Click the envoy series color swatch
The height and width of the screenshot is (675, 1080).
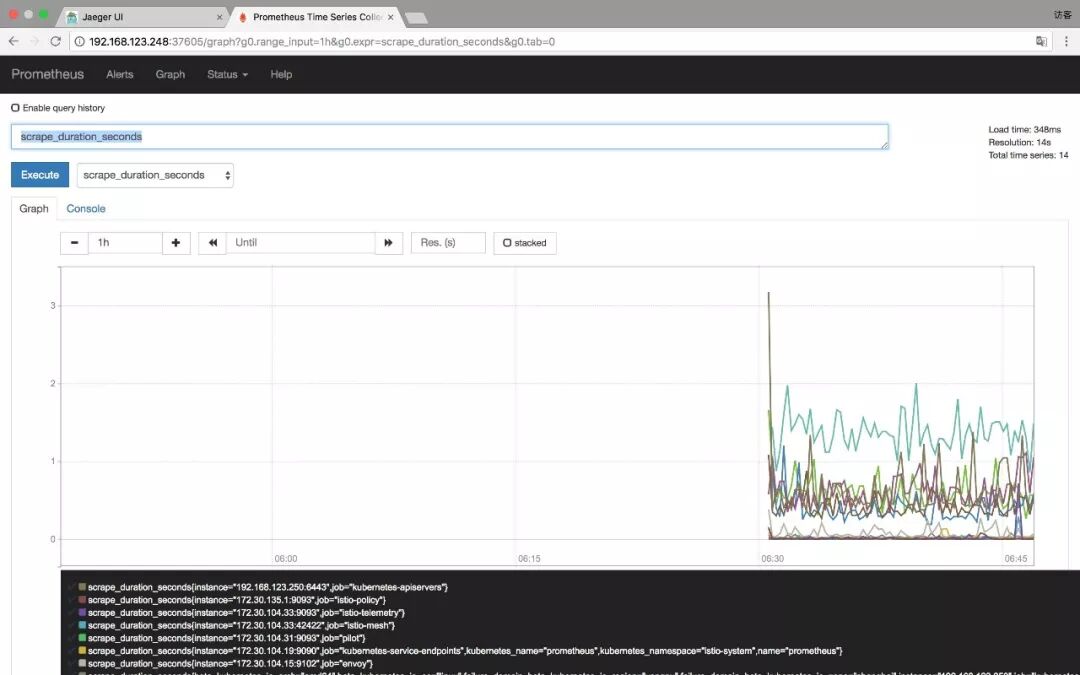pyautogui.click(x=82, y=663)
